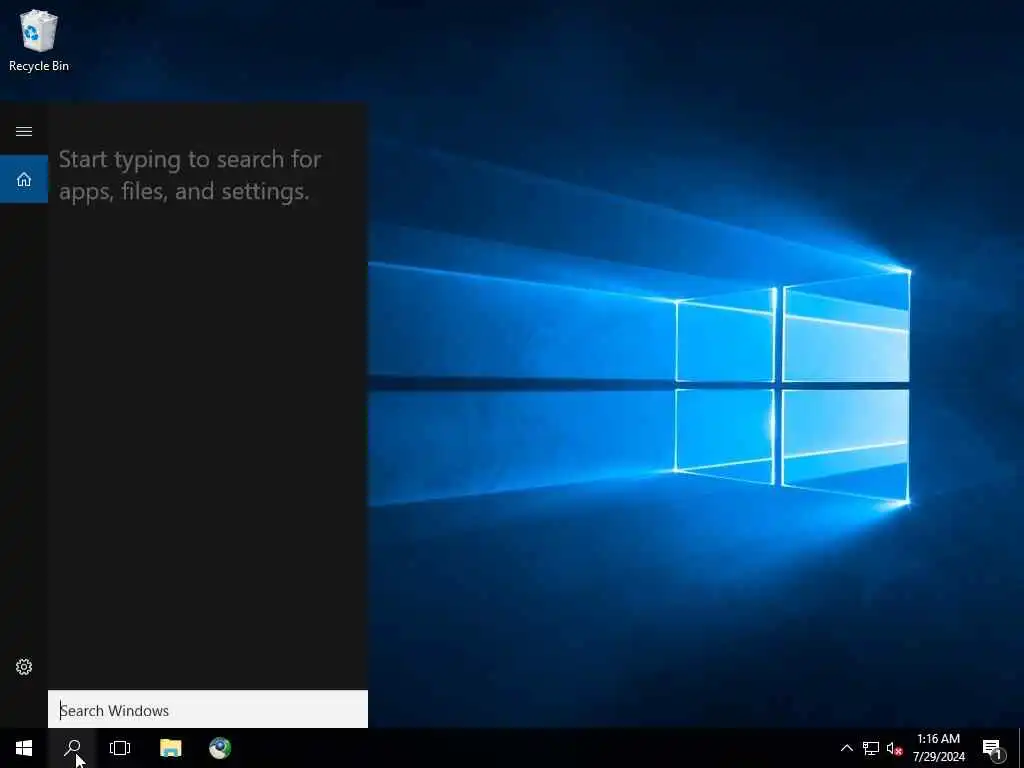The height and width of the screenshot is (768, 1024).
Task: Toggle the taskbar search magnifier icon
Action: pos(72,748)
